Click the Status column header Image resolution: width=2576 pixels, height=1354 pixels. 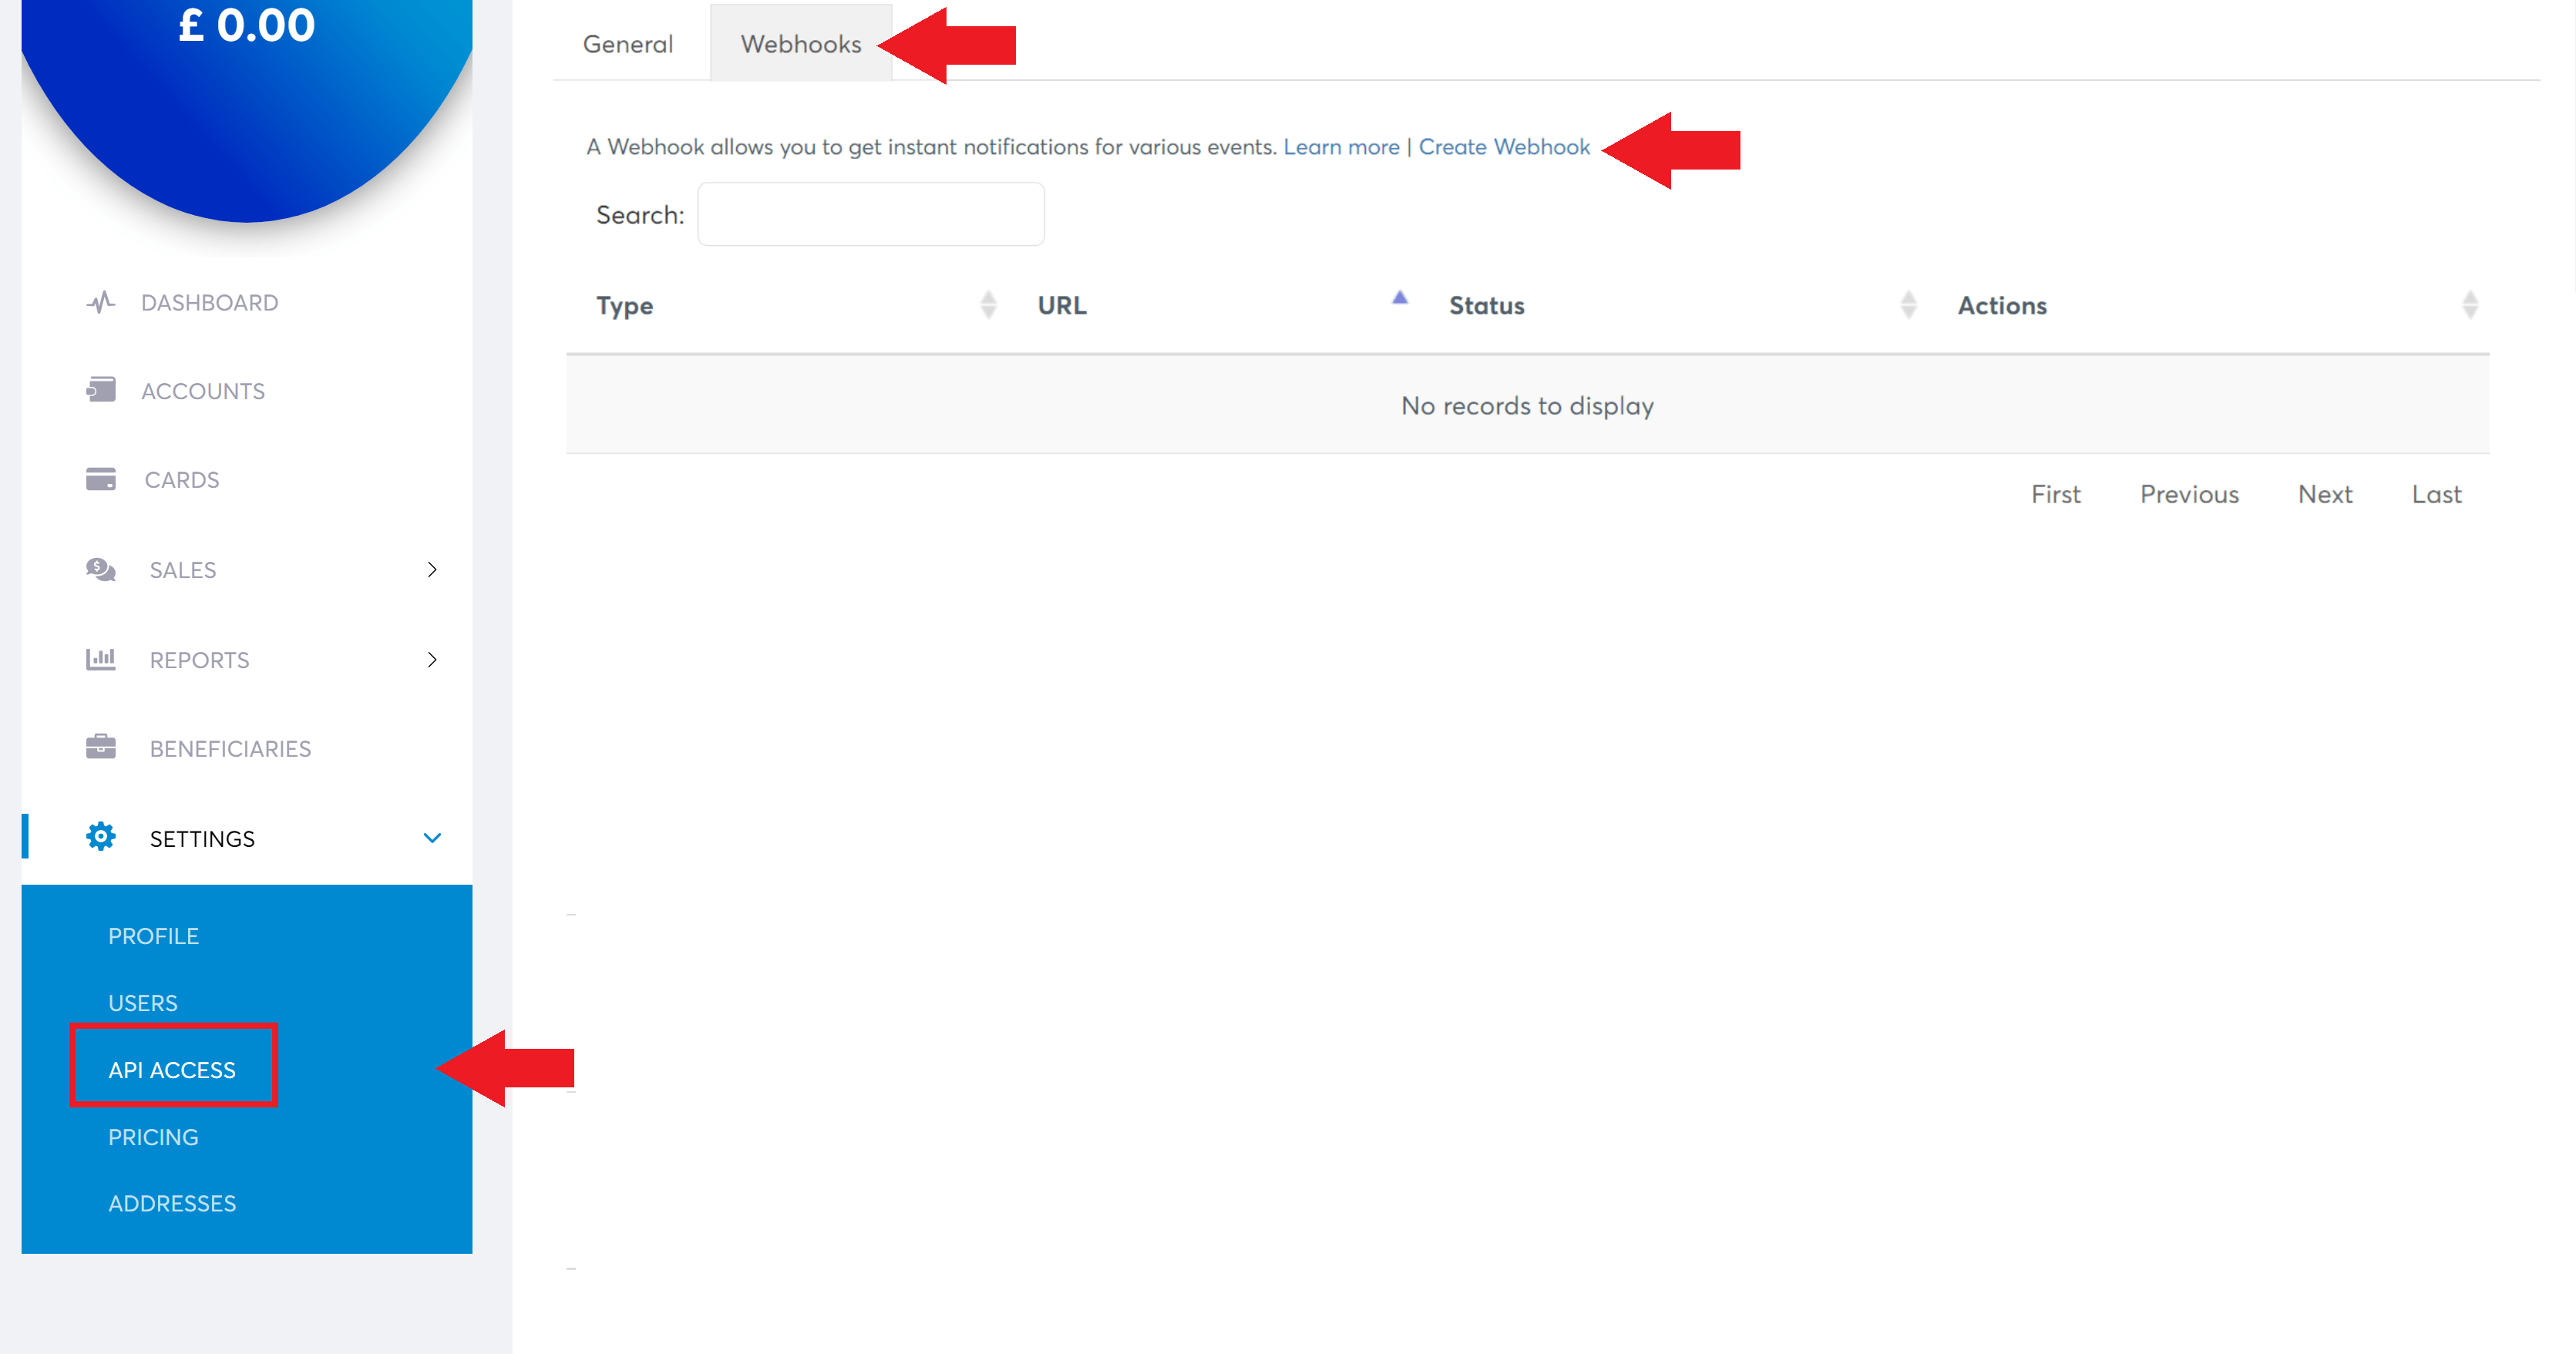1487,306
